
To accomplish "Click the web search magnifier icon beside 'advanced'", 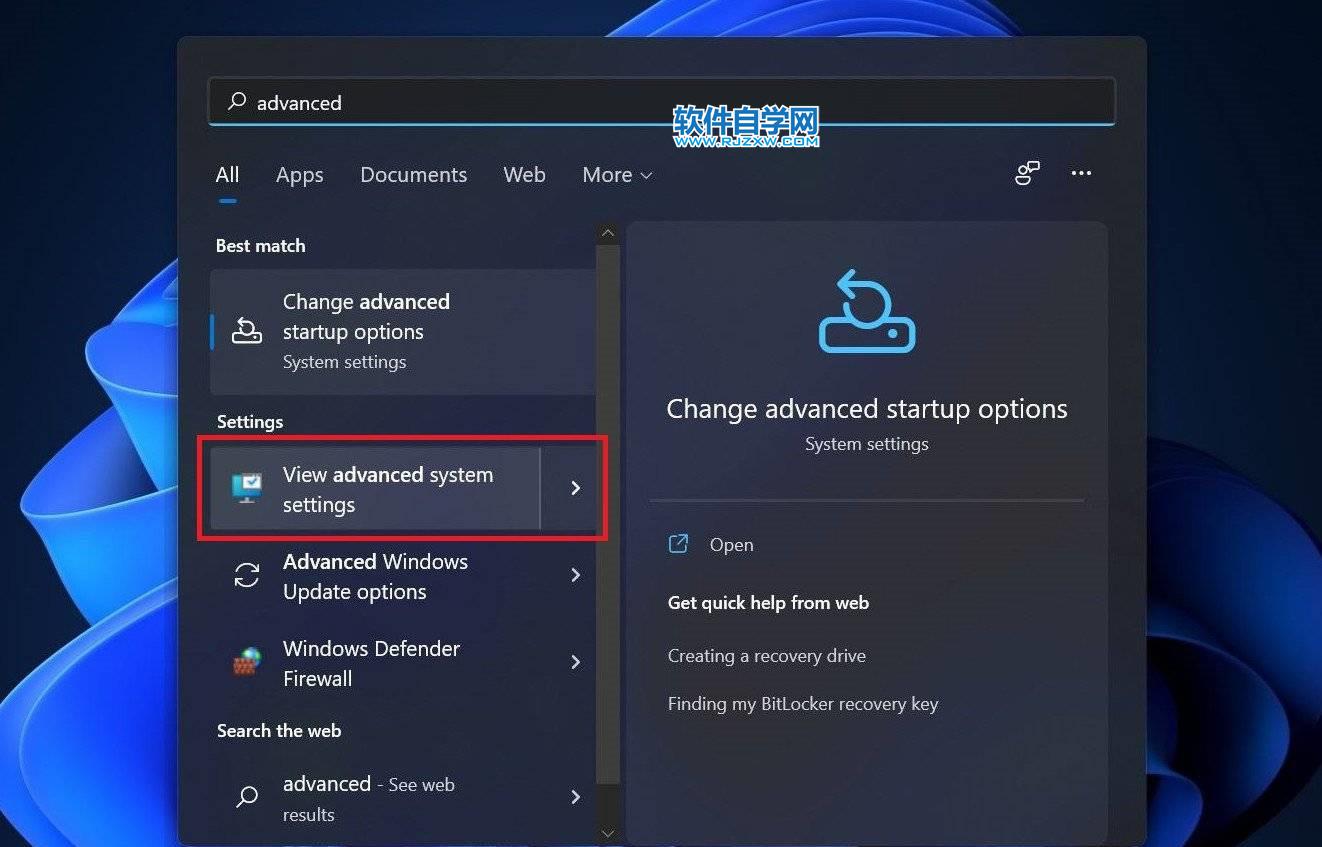I will point(246,797).
